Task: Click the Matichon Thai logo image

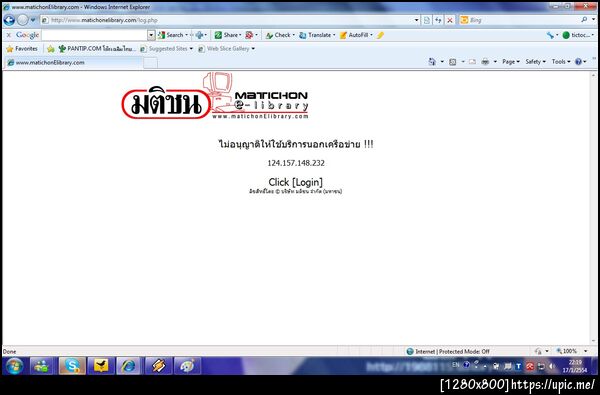Action: [x=166, y=104]
